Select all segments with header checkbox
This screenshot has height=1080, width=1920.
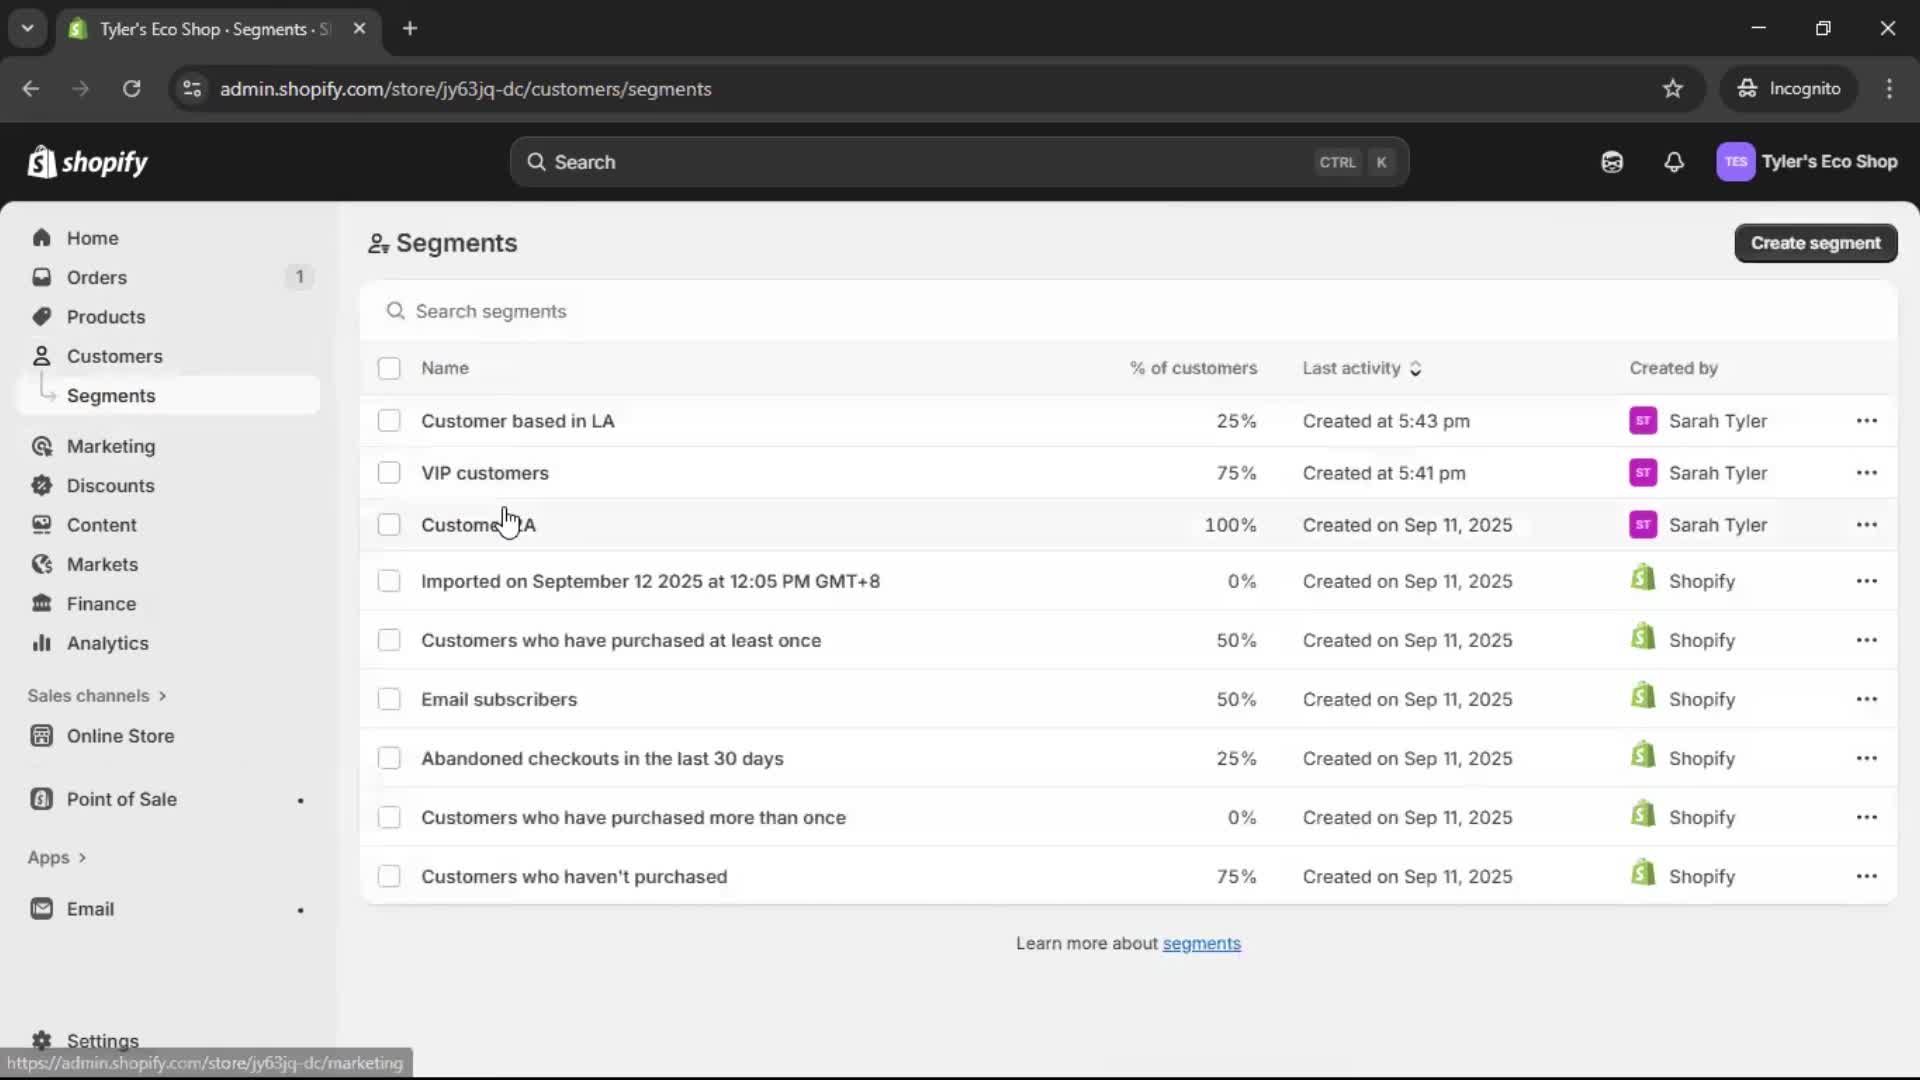(390, 368)
